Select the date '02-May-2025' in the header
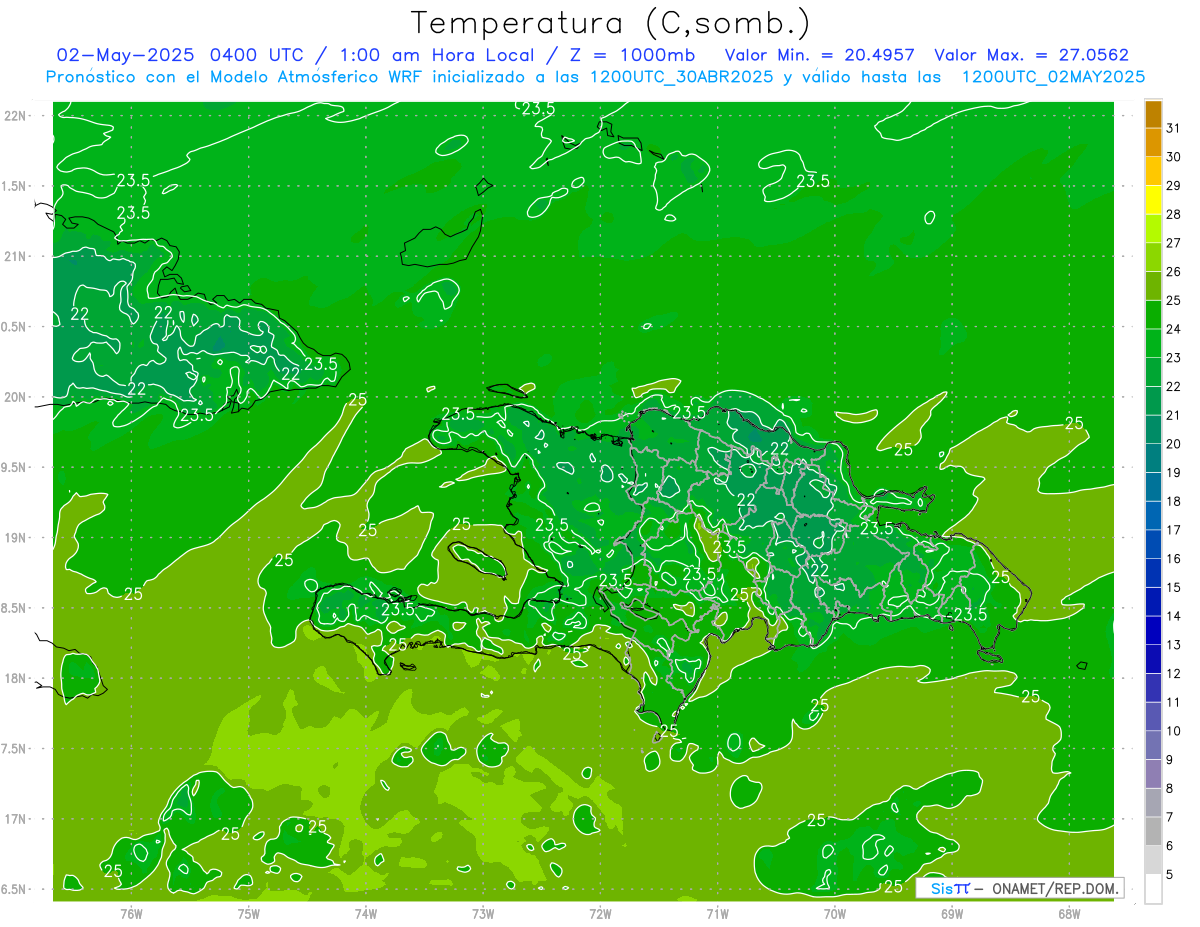 click(126, 55)
